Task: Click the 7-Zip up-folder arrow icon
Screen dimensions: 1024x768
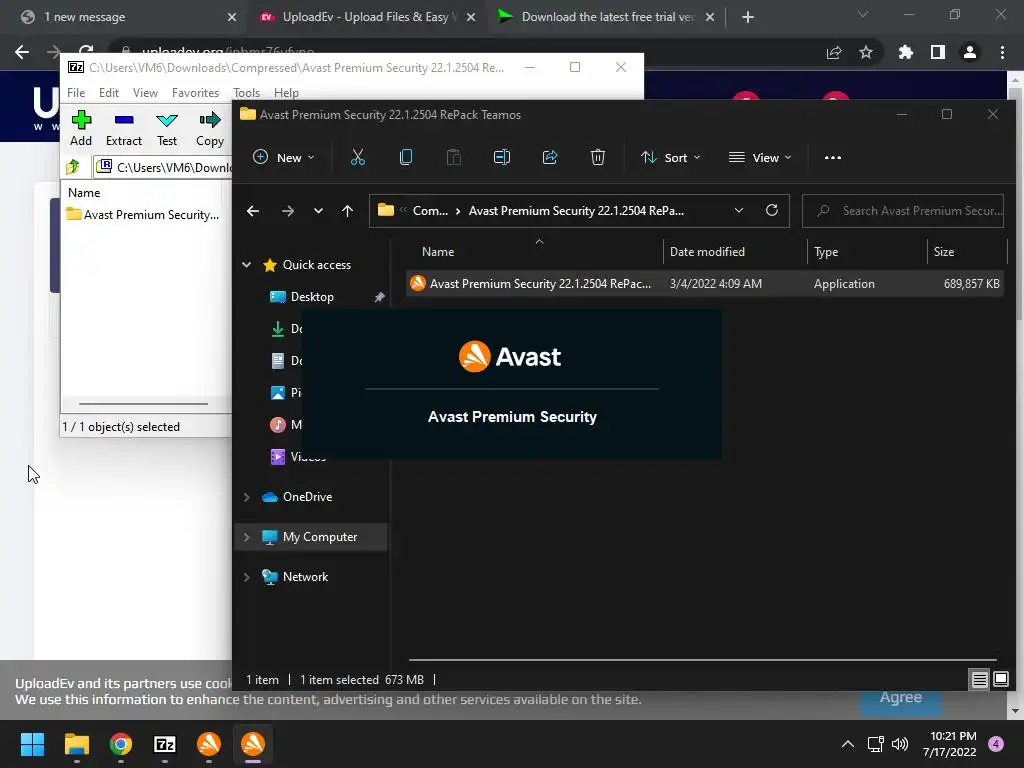Action: click(x=73, y=167)
